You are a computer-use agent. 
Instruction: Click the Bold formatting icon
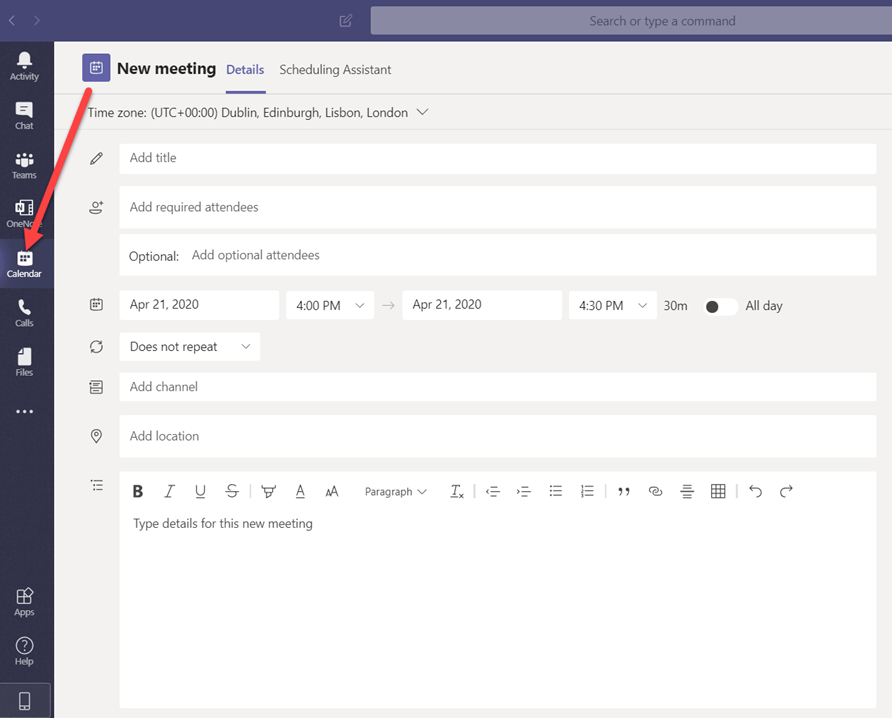pyautogui.click(x=138, y=491)
